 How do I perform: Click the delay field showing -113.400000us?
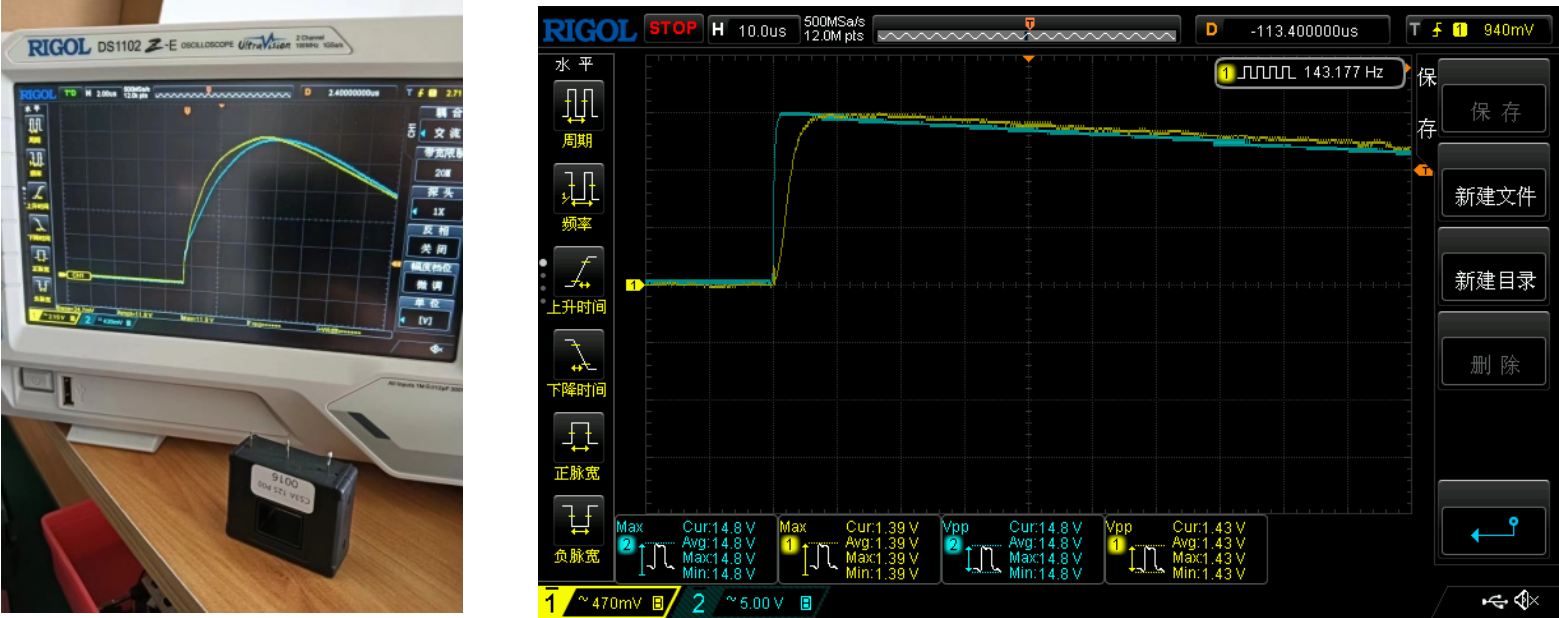[1295, 30]
